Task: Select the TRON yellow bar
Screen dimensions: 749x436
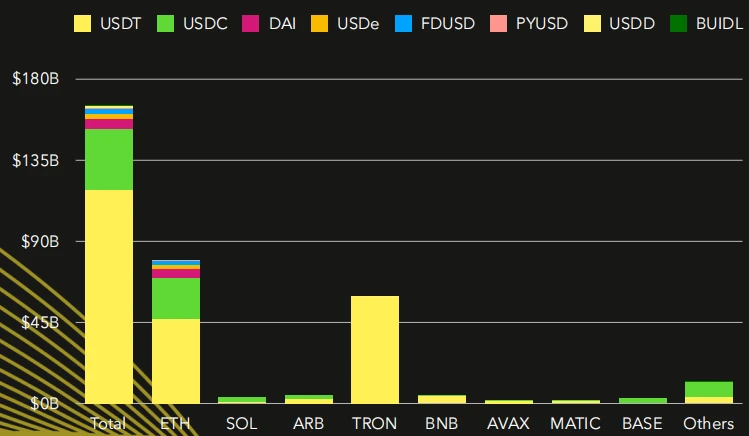Action: tap(375, 349)
